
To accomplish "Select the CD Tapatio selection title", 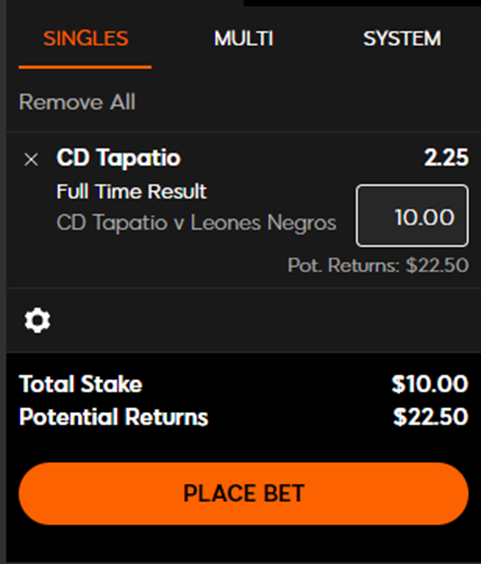I will tap(118, 158).
